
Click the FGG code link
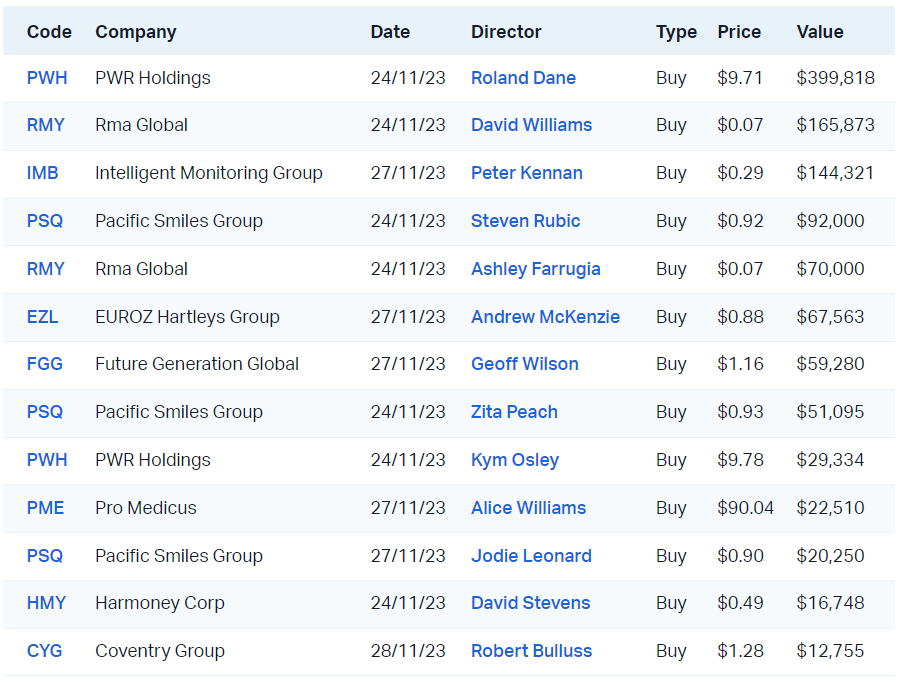(44, 364)
